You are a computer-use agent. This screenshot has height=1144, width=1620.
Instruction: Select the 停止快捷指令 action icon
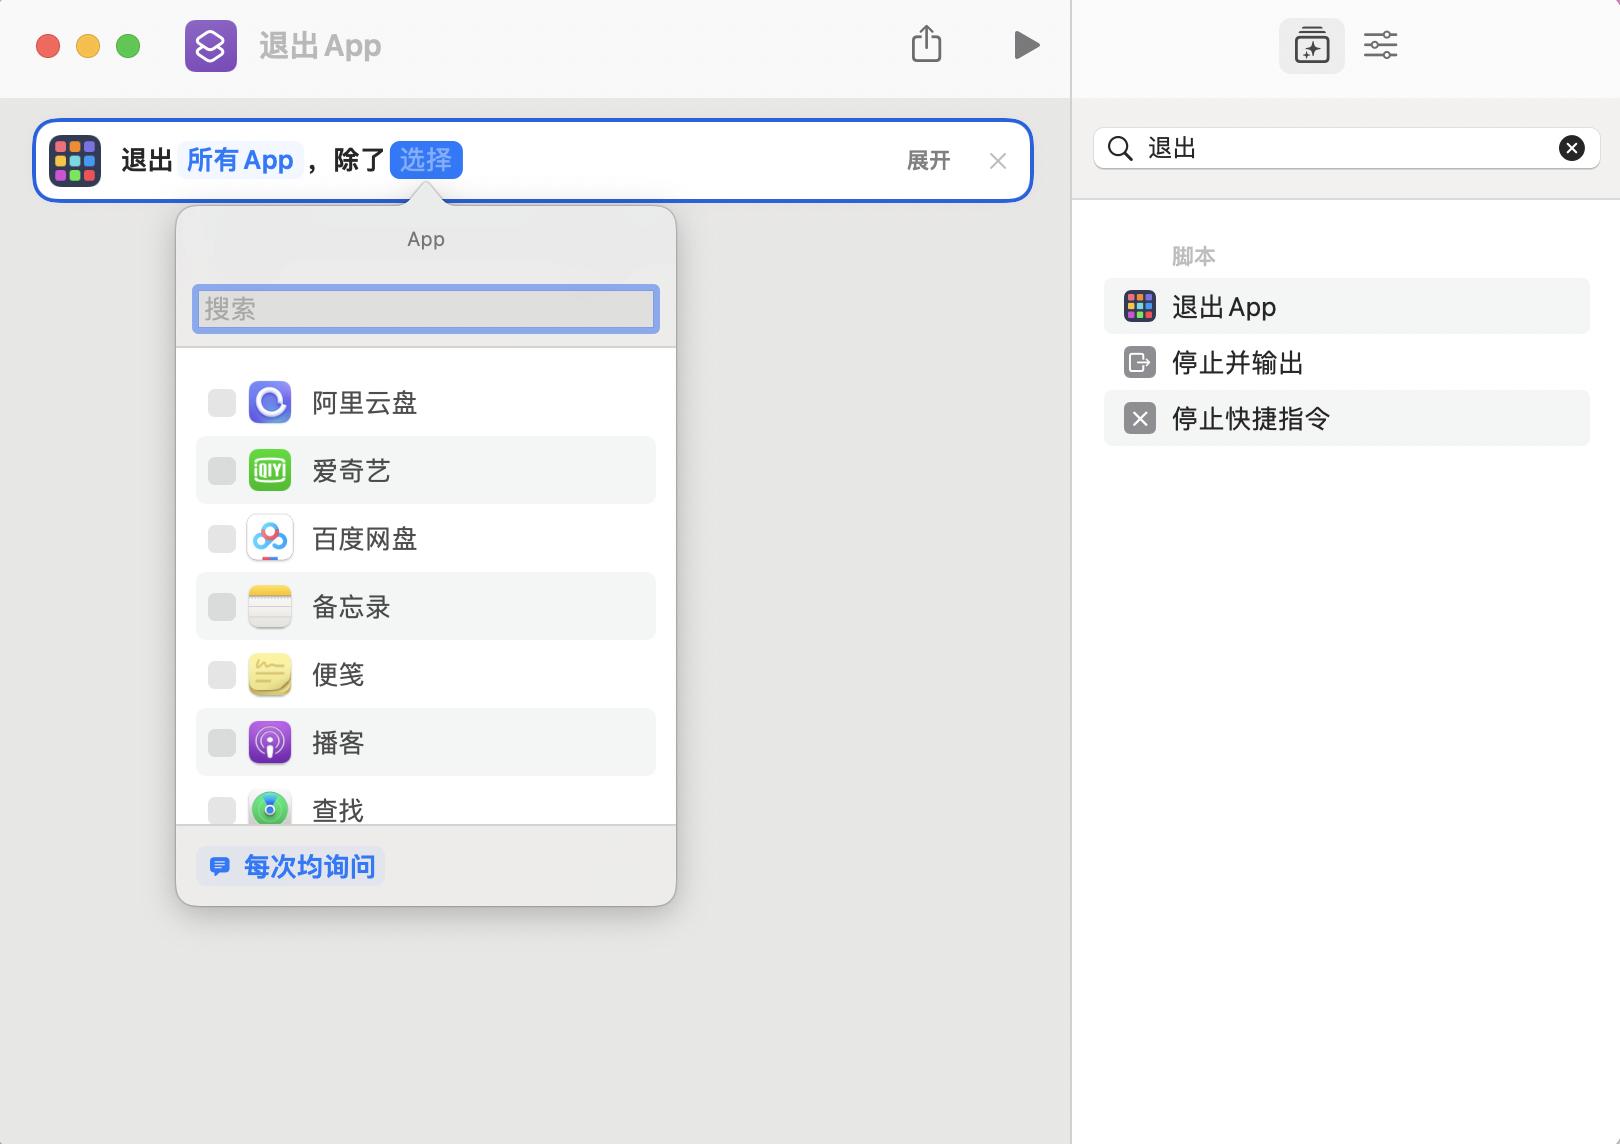pyautogui.click(x=1139, y=419)
